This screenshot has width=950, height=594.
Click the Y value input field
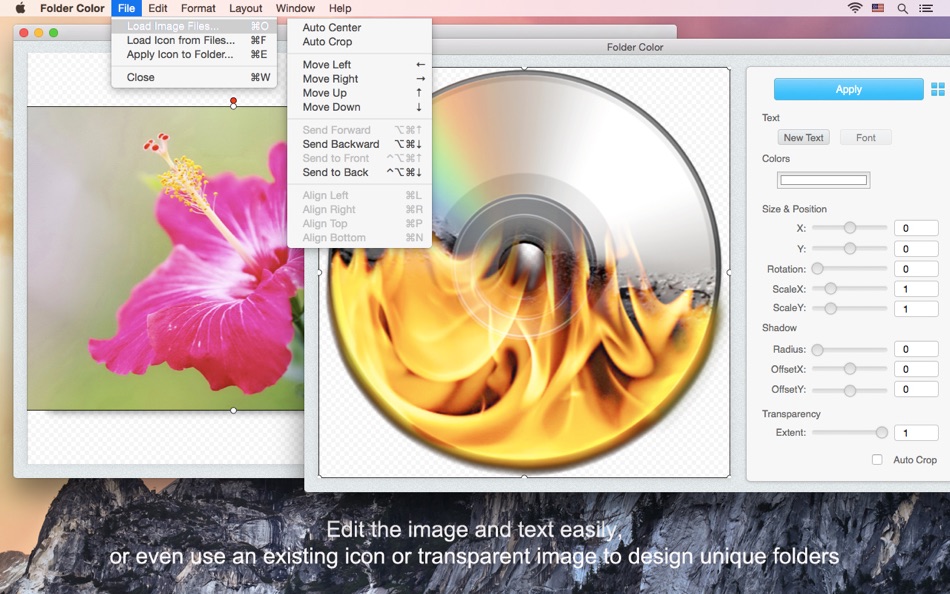[x=916, y=249]
